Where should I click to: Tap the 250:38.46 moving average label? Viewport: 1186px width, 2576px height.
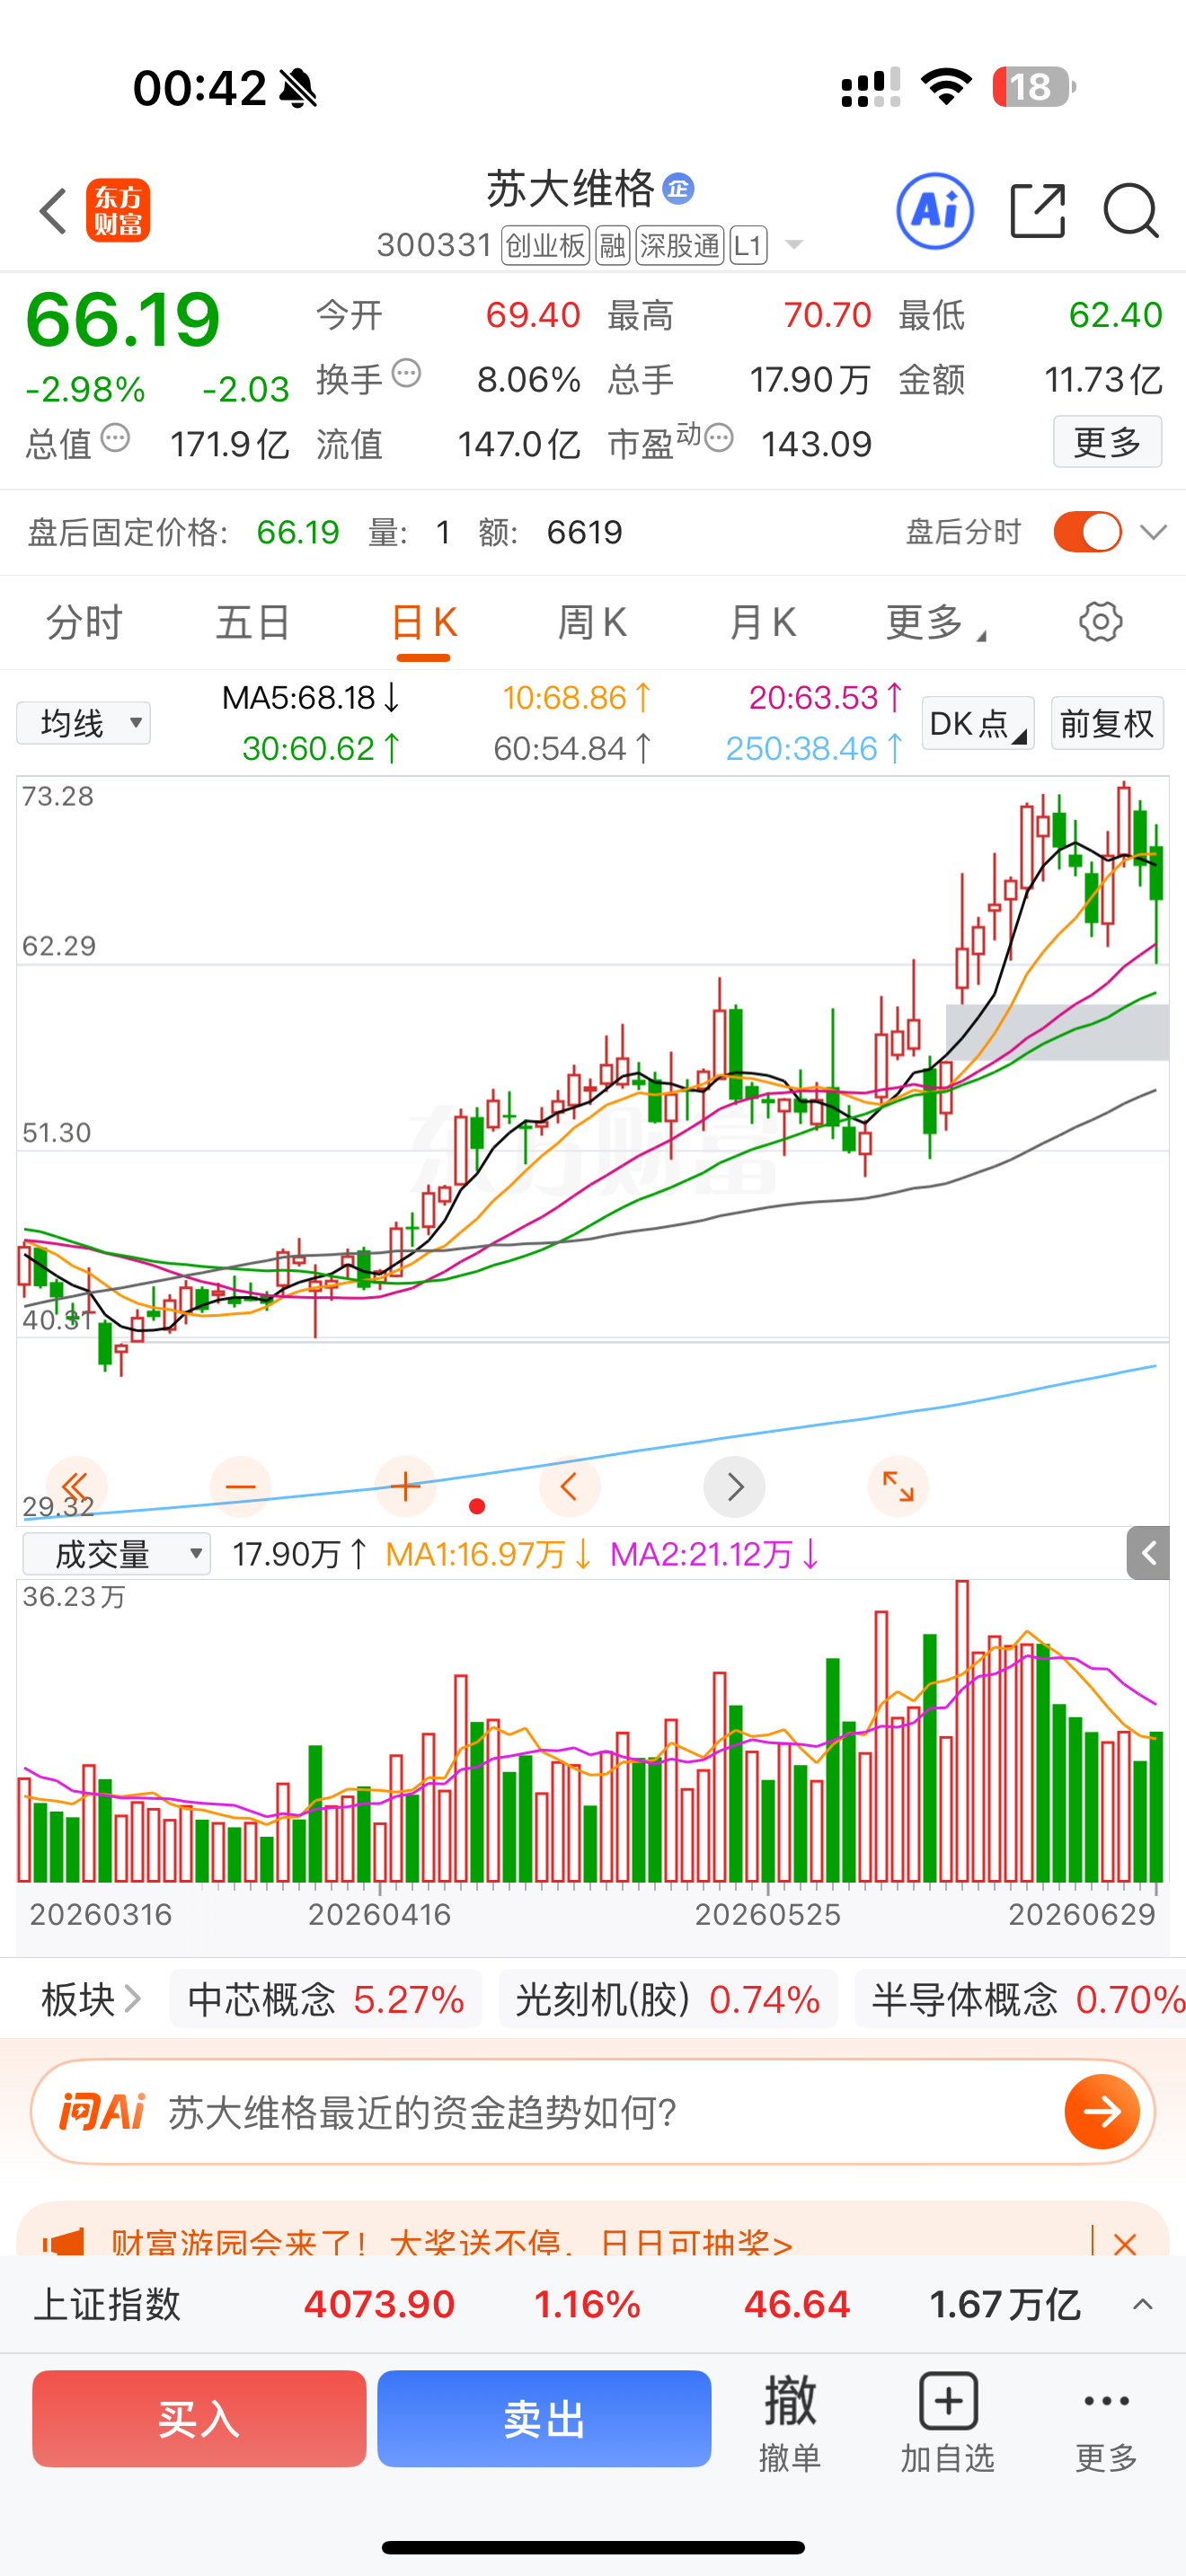(814, 748)
